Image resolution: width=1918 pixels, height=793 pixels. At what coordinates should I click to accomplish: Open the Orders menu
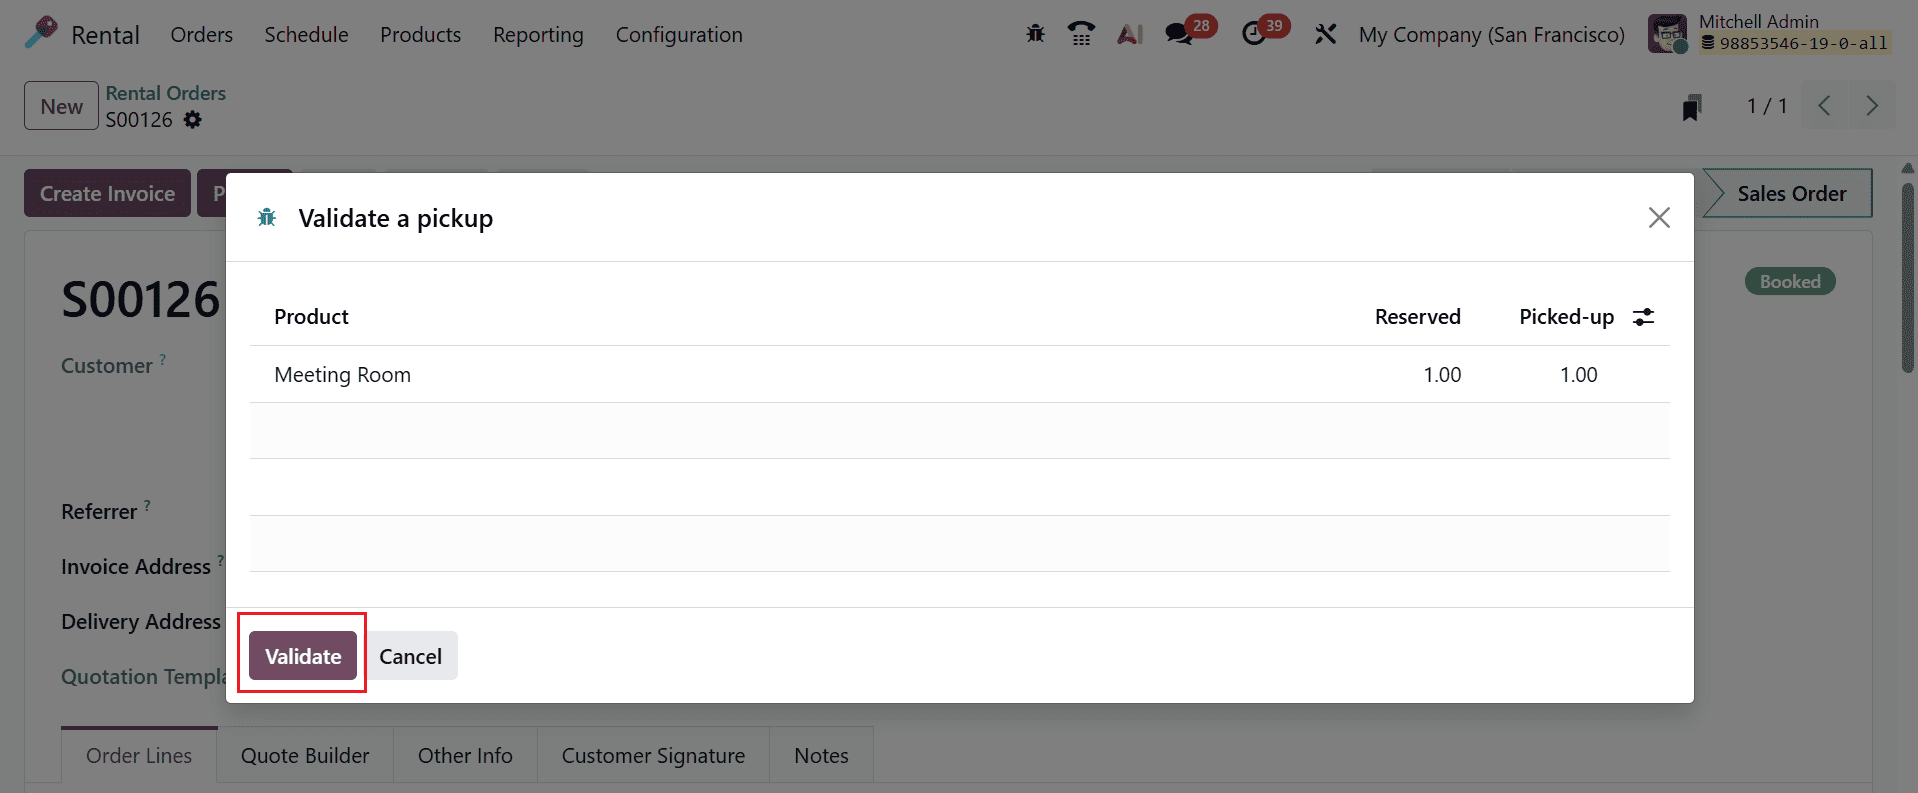(201, 35)
